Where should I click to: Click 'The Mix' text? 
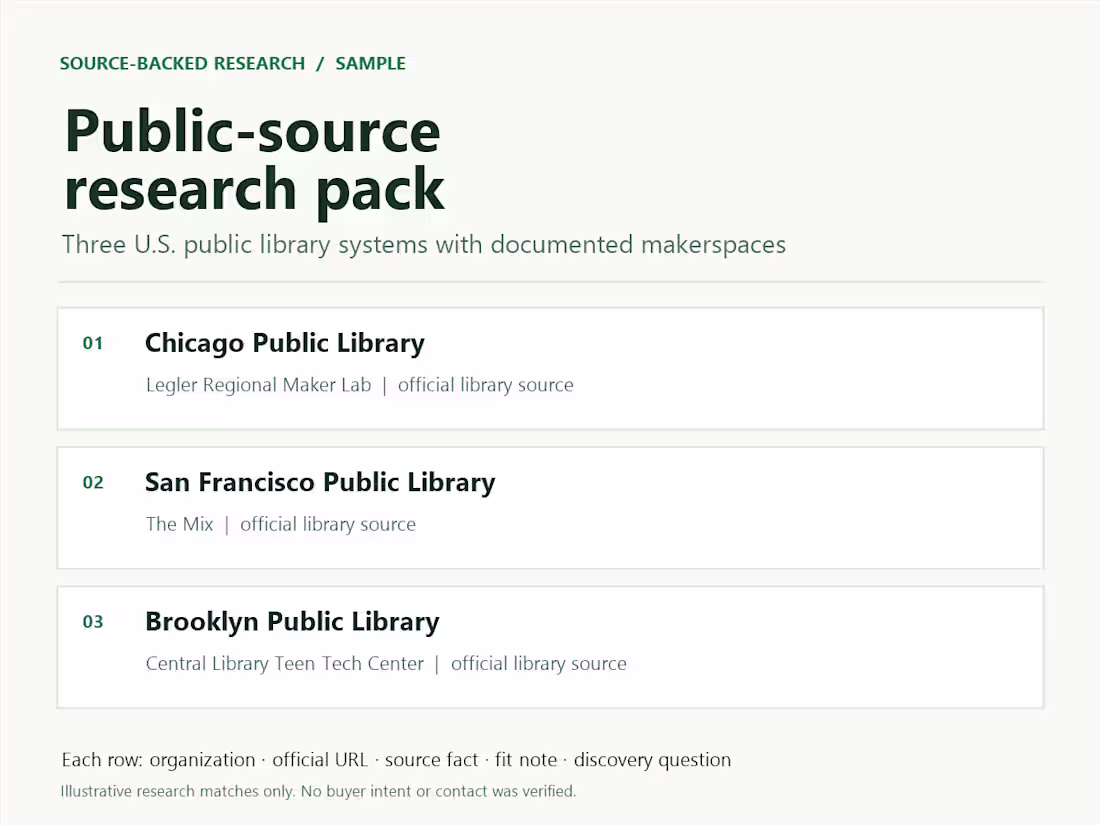[x=180, y=524]
